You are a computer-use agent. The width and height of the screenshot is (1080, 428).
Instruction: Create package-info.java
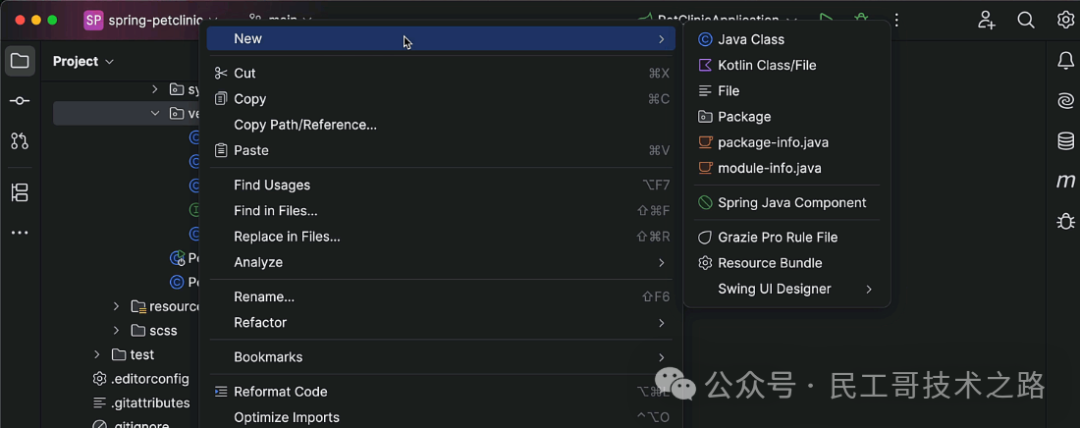[x=787, y=143]
